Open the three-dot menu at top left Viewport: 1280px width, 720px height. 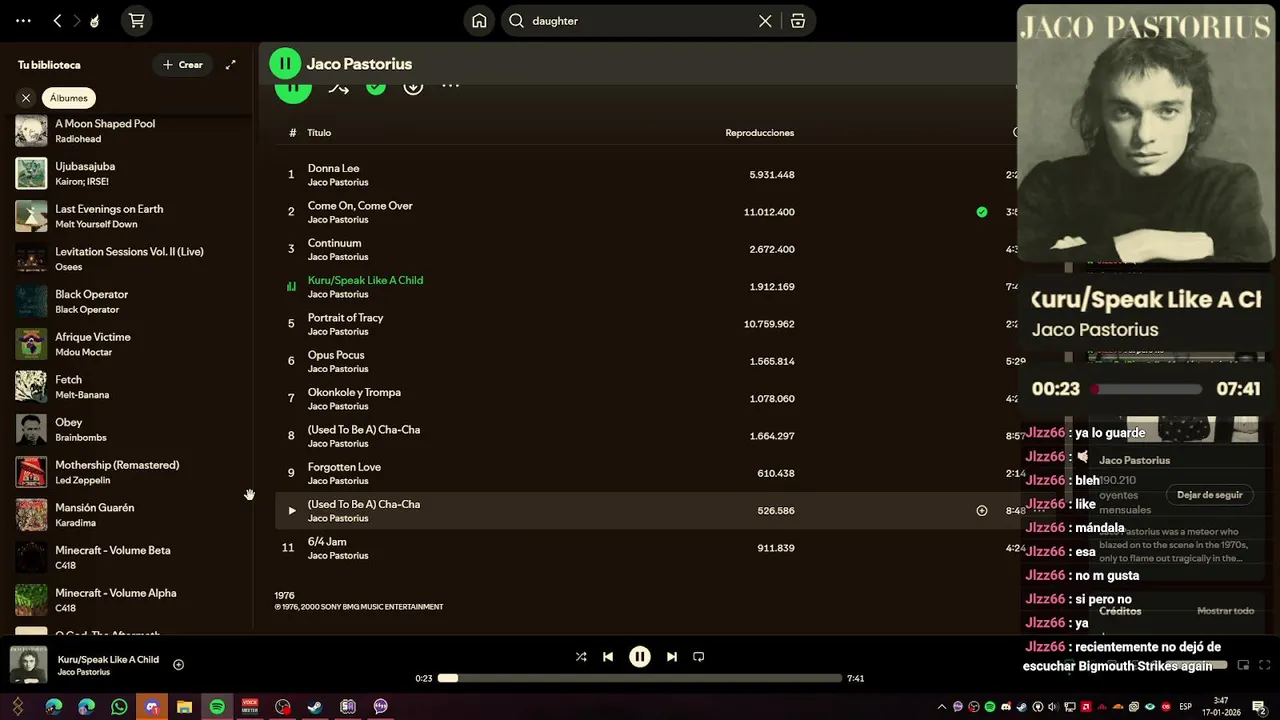(x=23, y=21)
